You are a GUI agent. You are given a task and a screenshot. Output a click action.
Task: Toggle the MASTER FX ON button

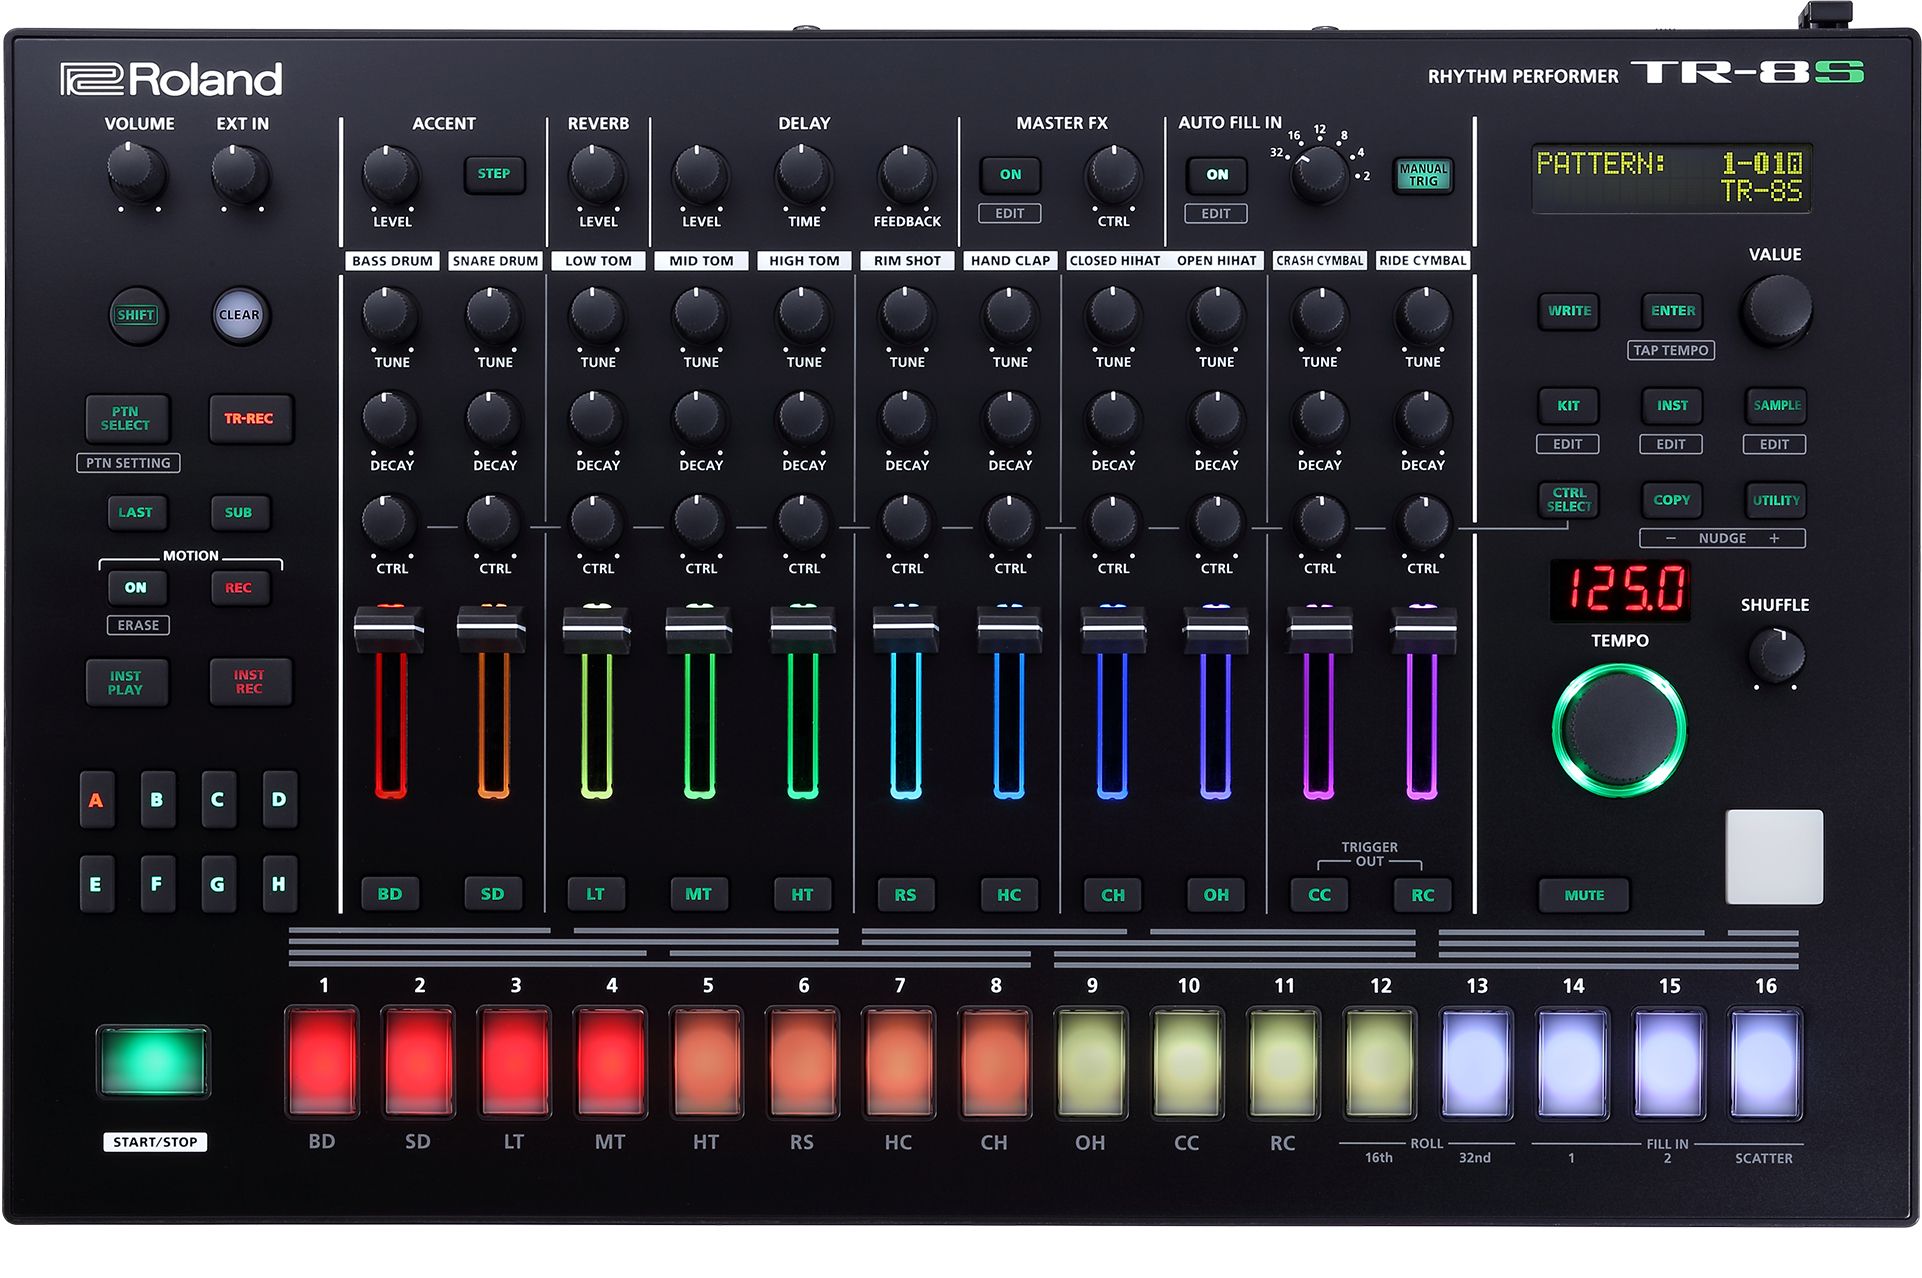click(x=1010, y=174)
